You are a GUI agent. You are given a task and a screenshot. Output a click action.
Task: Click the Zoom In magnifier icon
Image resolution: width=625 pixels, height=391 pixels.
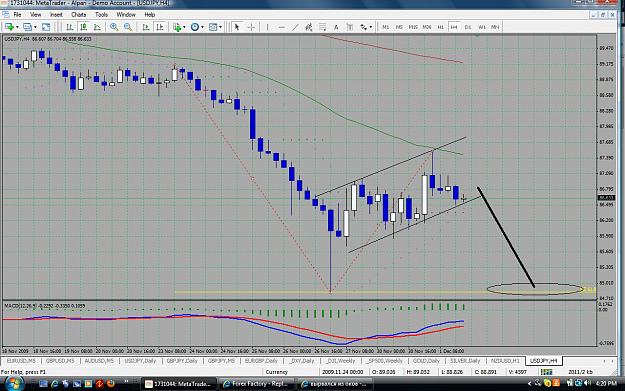click(x=114, y=27)
